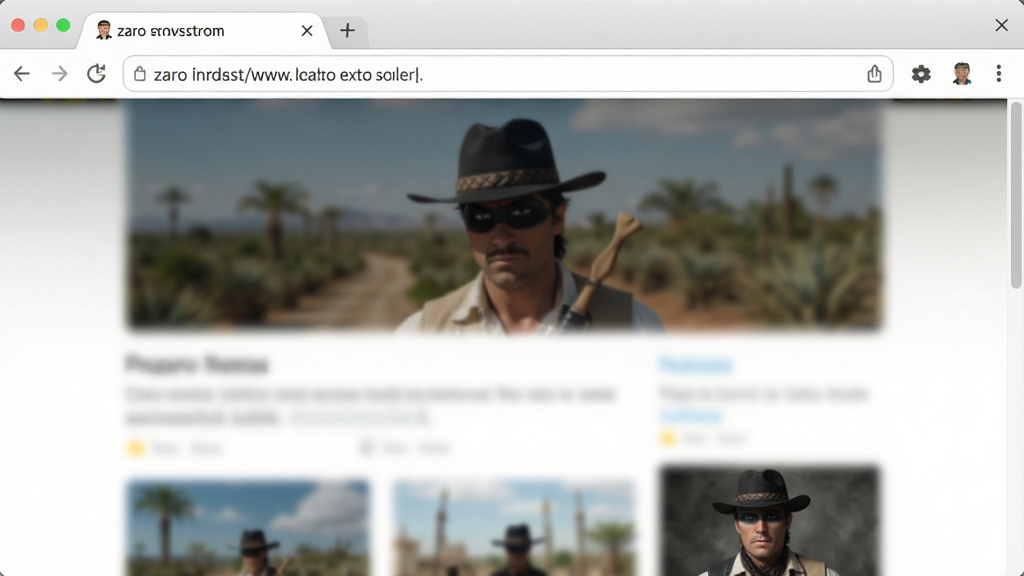1024x576 pixels.
Task: Click the small gray icon beside article meta
Action: (x=366, y=447)
